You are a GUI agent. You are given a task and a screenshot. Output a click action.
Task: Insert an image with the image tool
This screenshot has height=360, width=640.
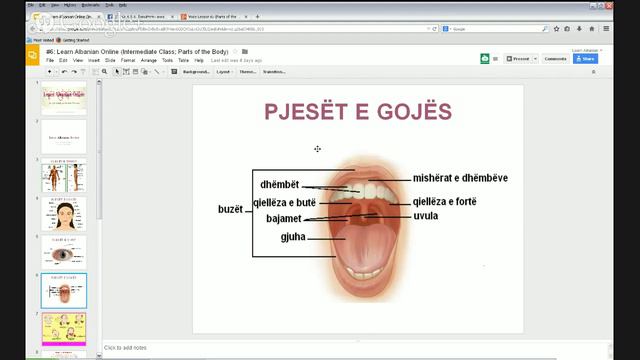pos(136,72)
